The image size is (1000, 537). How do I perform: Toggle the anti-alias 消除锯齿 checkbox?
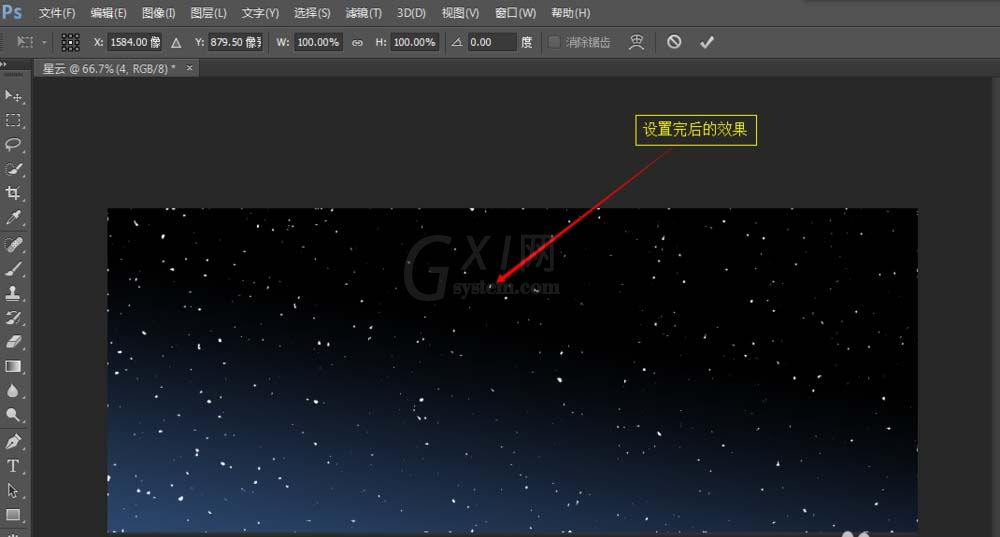coord(554,42)
